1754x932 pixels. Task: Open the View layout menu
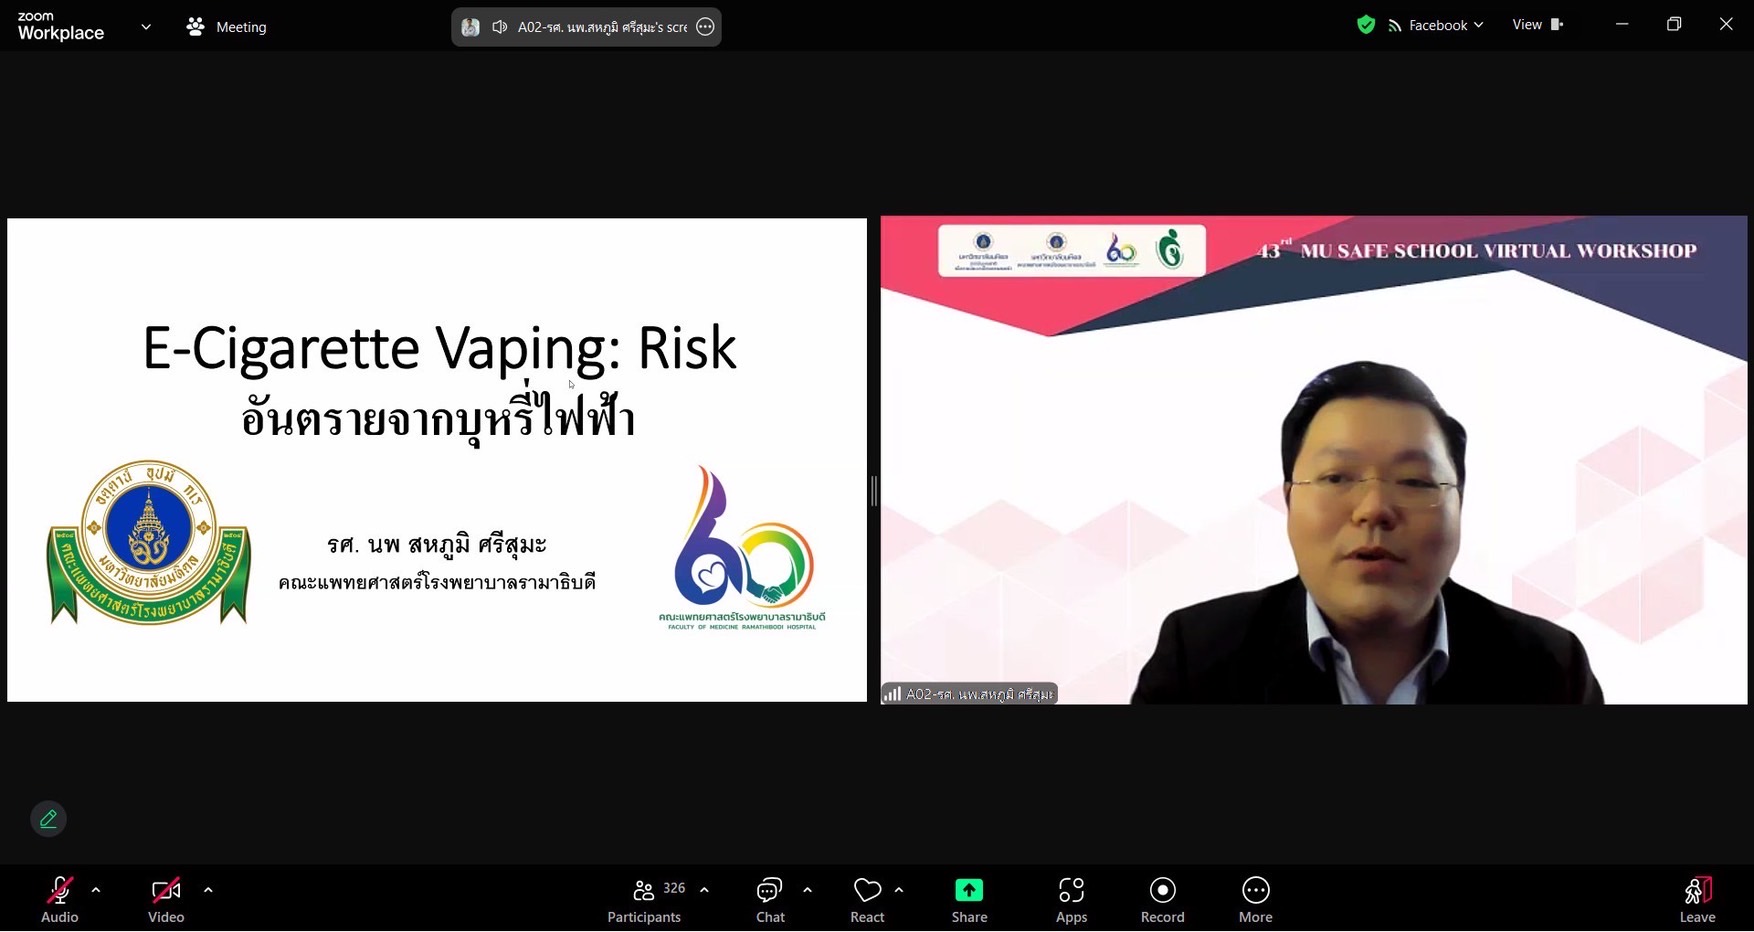pyautogui.click(x=1536, y=25)
